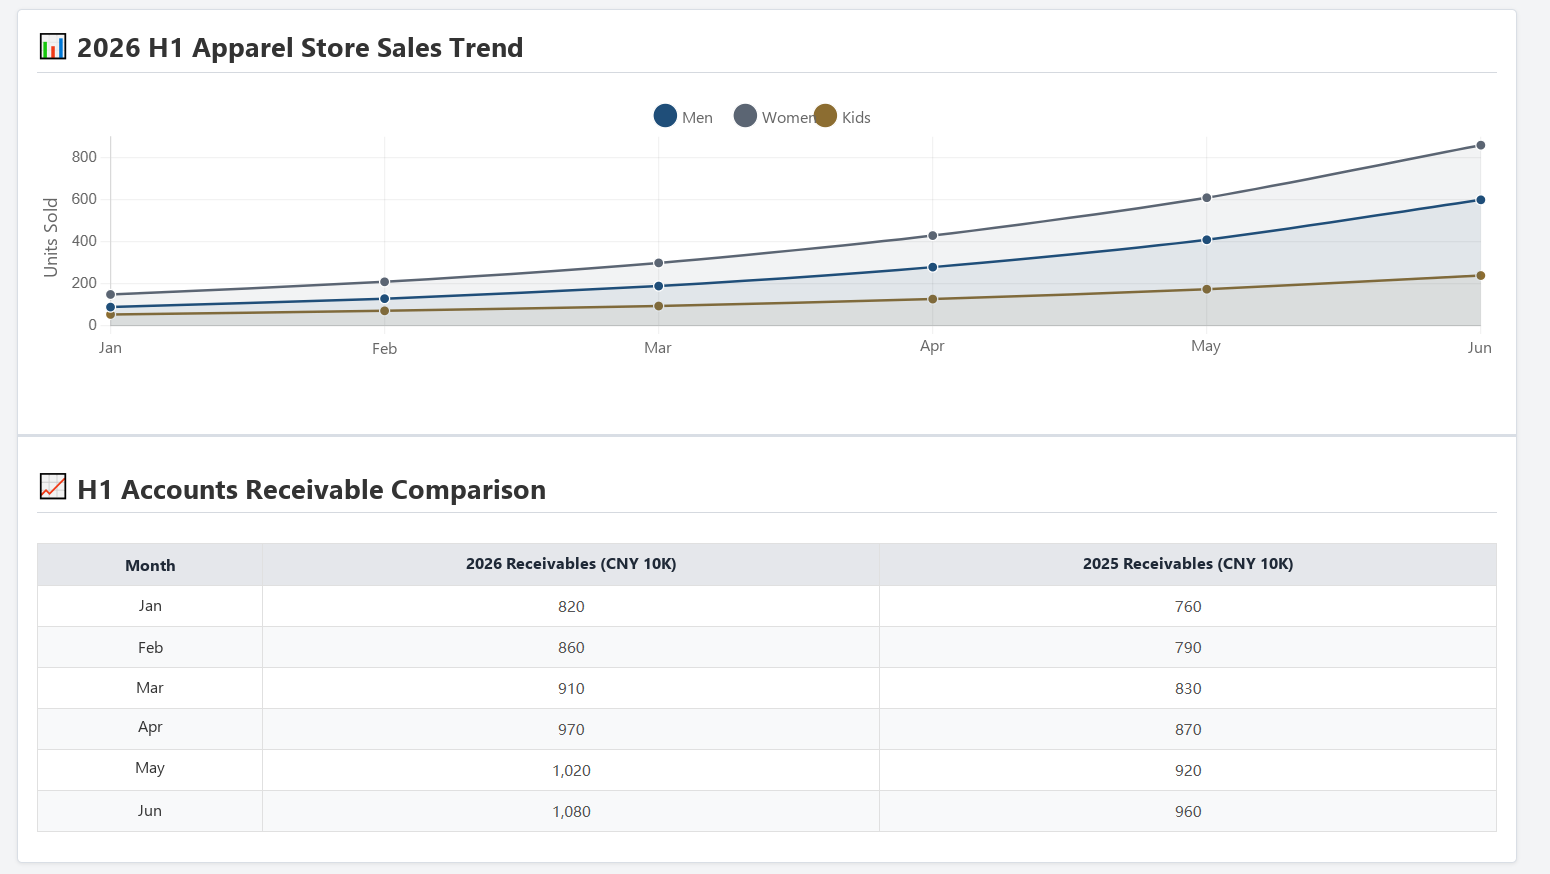Toggle the Women legend series
The image size is (1550, 874).
pyautogui.click(x=773, y=117)
